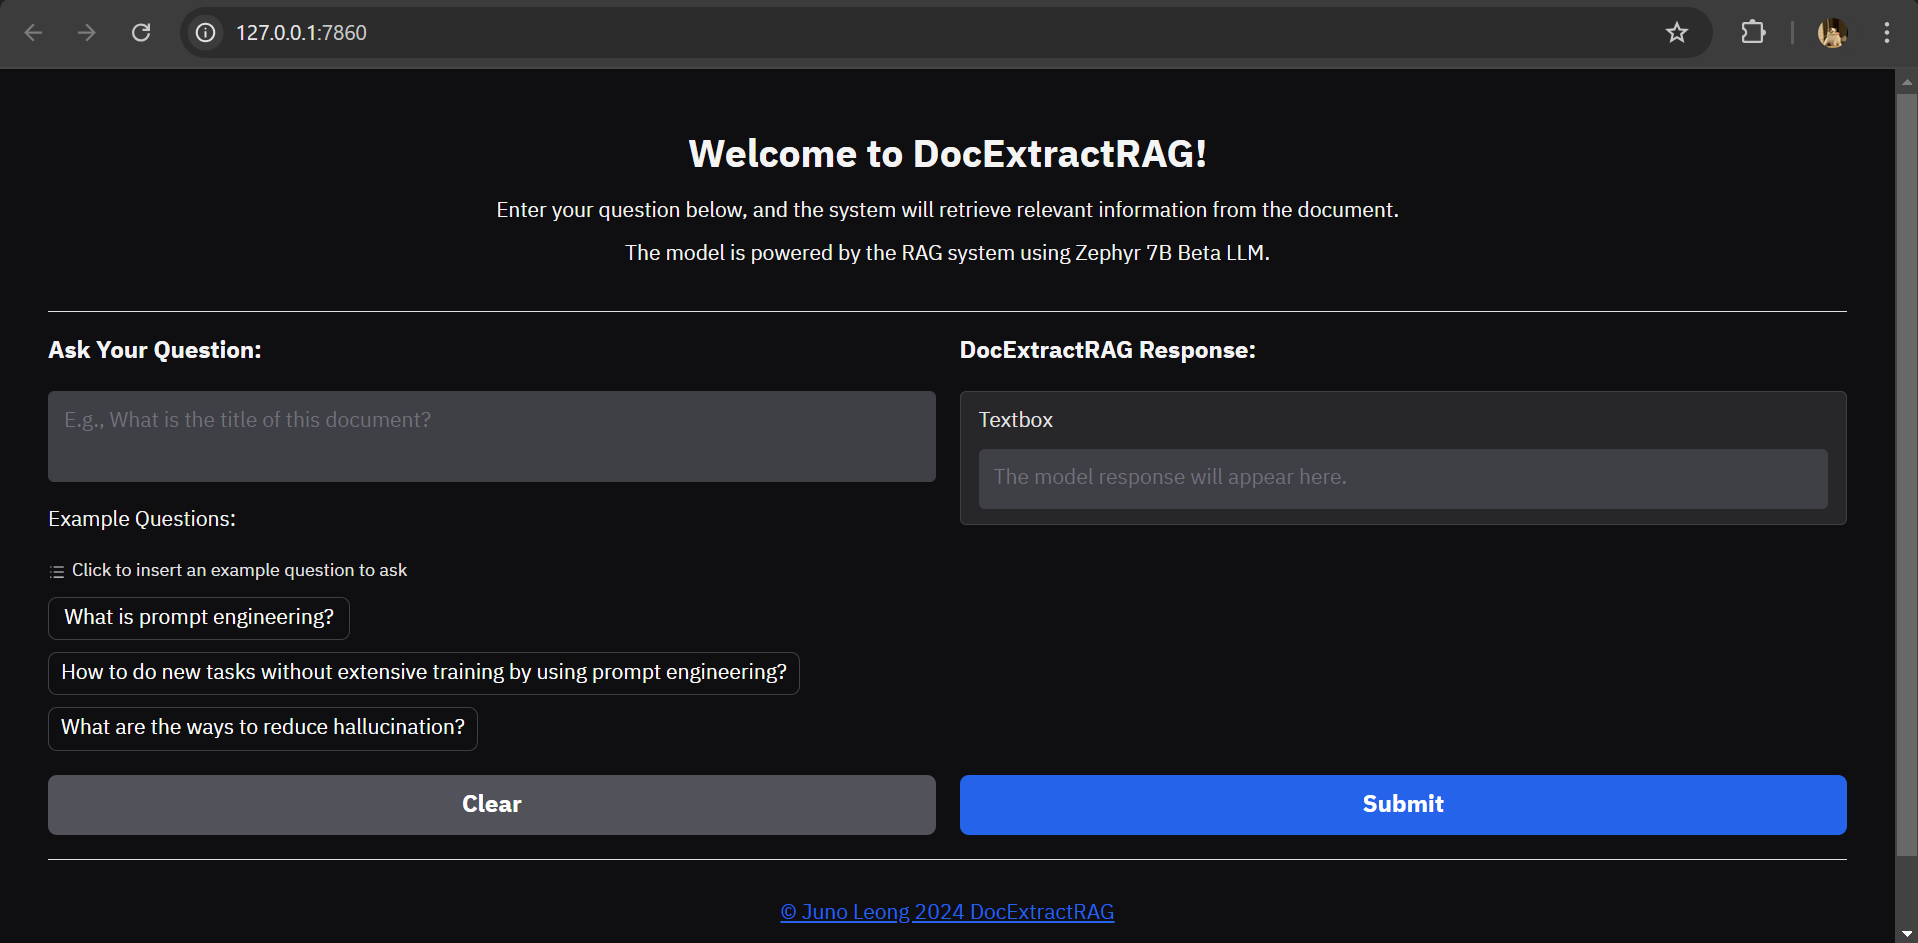Open the Chrome three-dot menu

pyautogui.click(x=1887, y=33)
